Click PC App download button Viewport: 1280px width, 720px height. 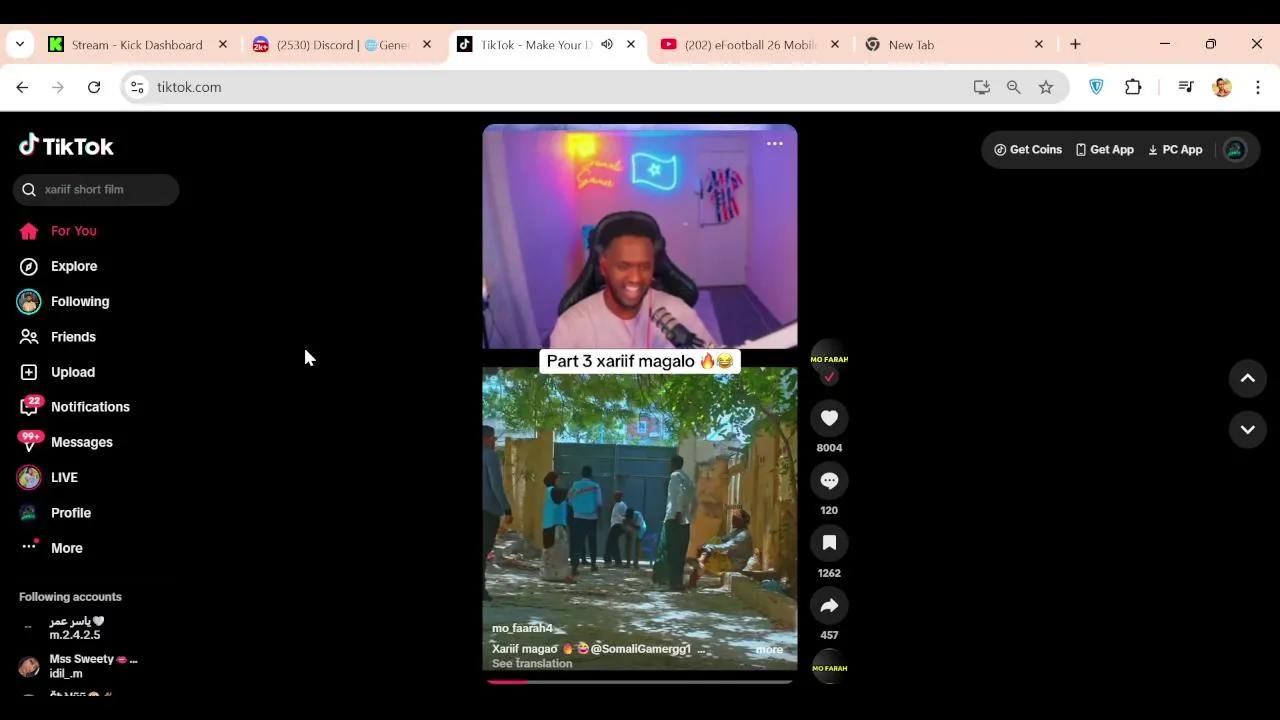click(1175, 149)
